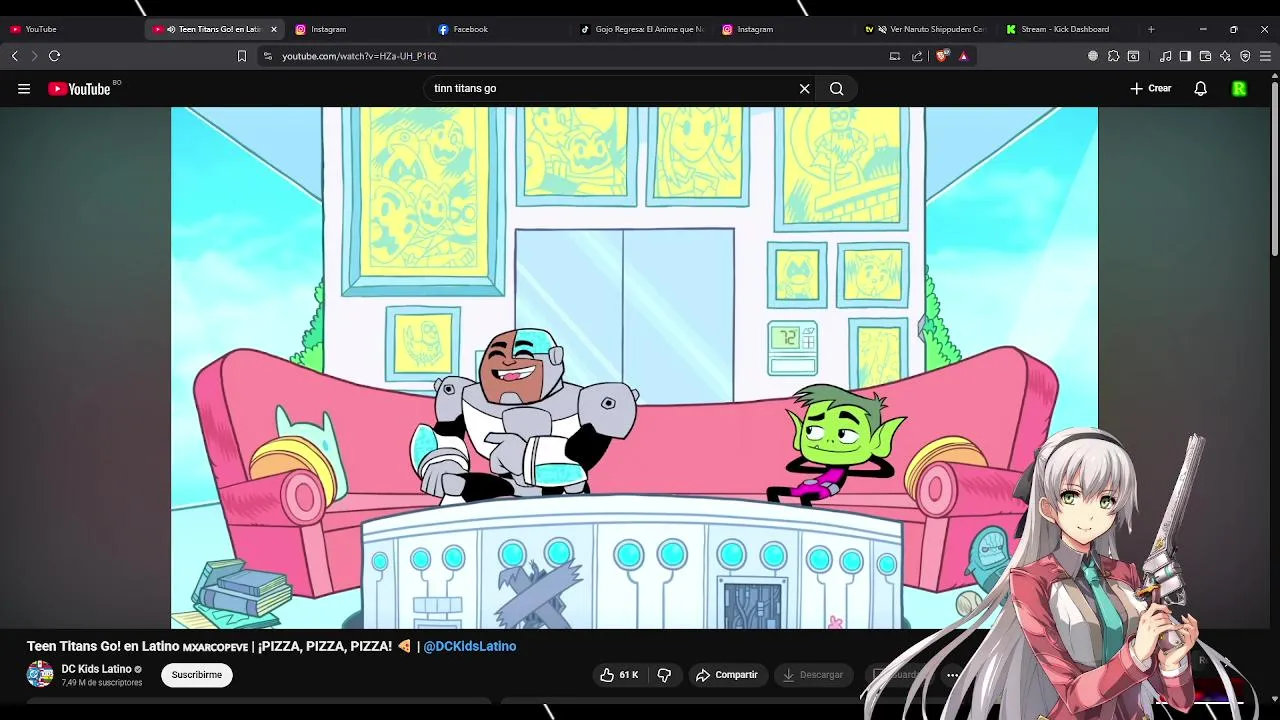Close the Teen Titans Go tab
Image resolution: width=1280 pixels, height=720 pixels.
click(274, 29)
